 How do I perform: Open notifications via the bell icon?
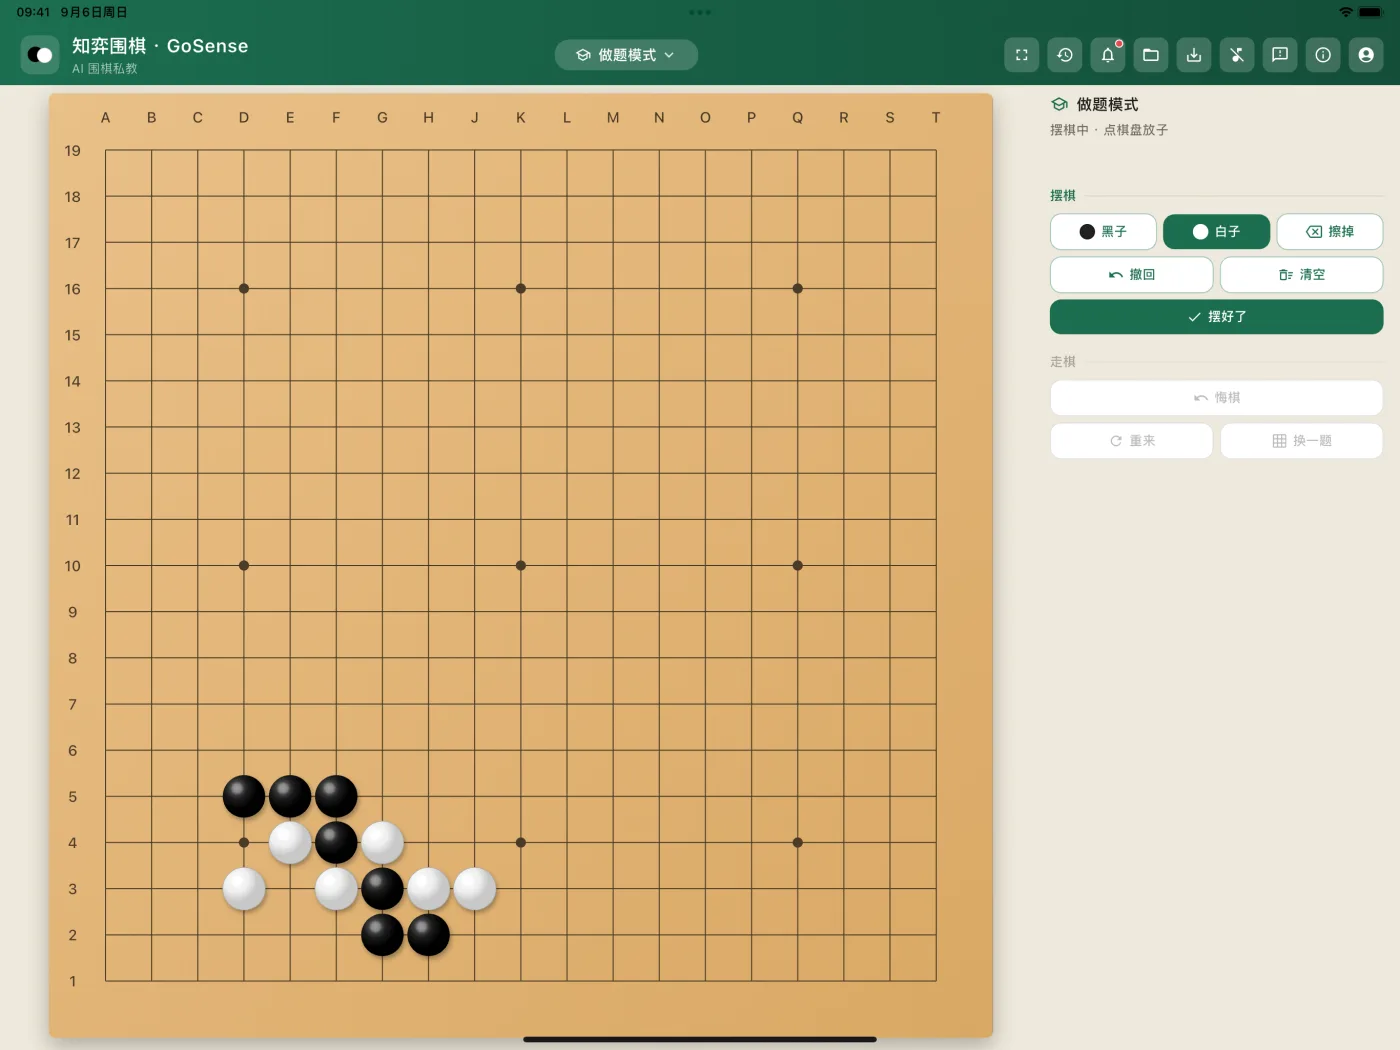click(x=1108, y=55)
